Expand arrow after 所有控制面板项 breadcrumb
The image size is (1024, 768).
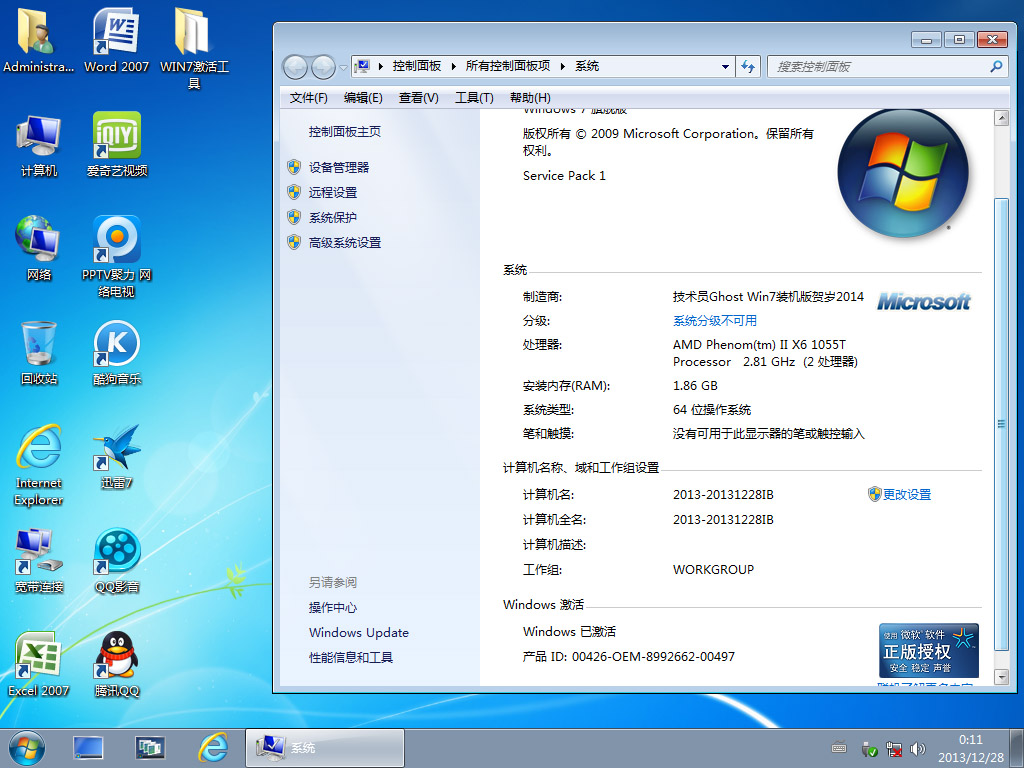563,66
